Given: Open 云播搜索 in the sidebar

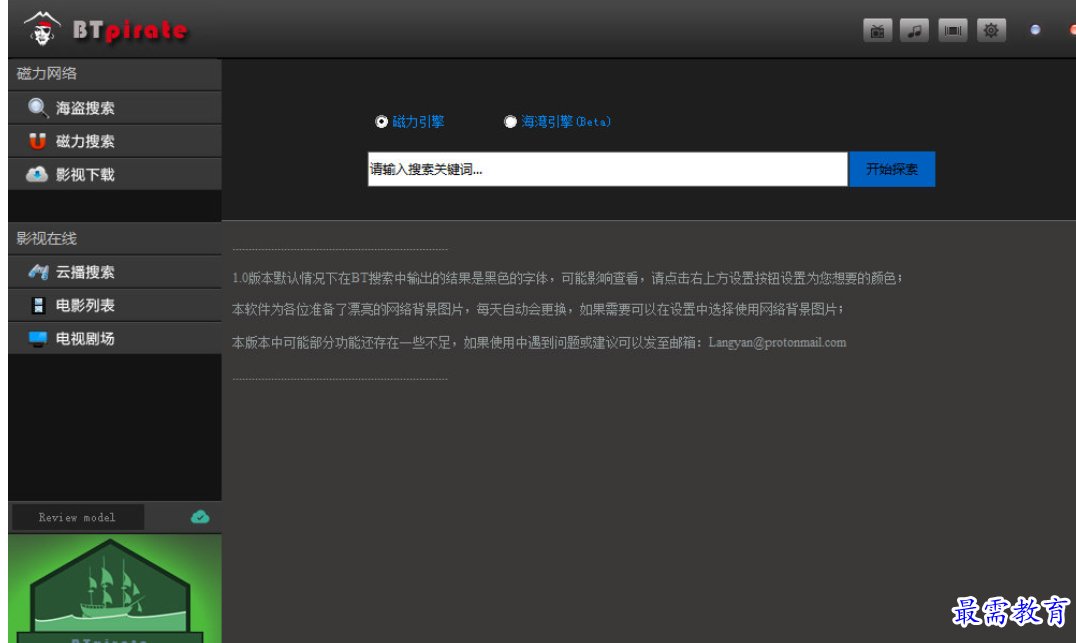Looking at the screenshot, I should [x=115, y=272].
